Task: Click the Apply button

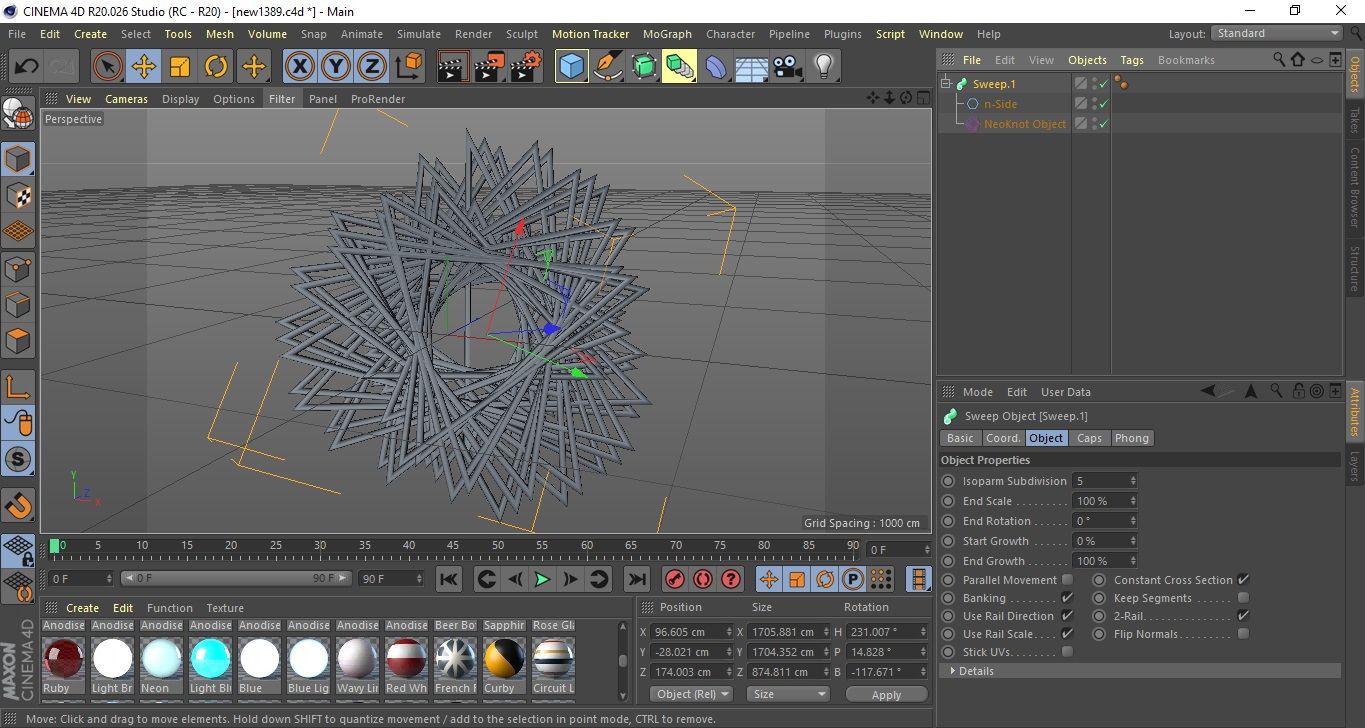Action: click(x=886, y=694)
